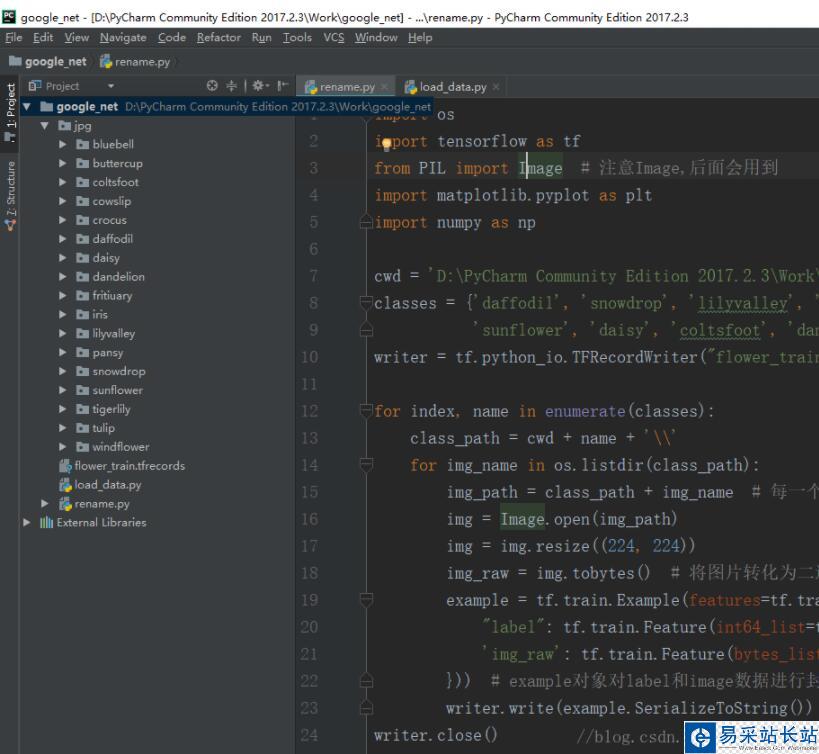The width and height of the screenshot is (819, 754).
Task: Click the Collapse All icon in Project toolbar
Action: 233,87
